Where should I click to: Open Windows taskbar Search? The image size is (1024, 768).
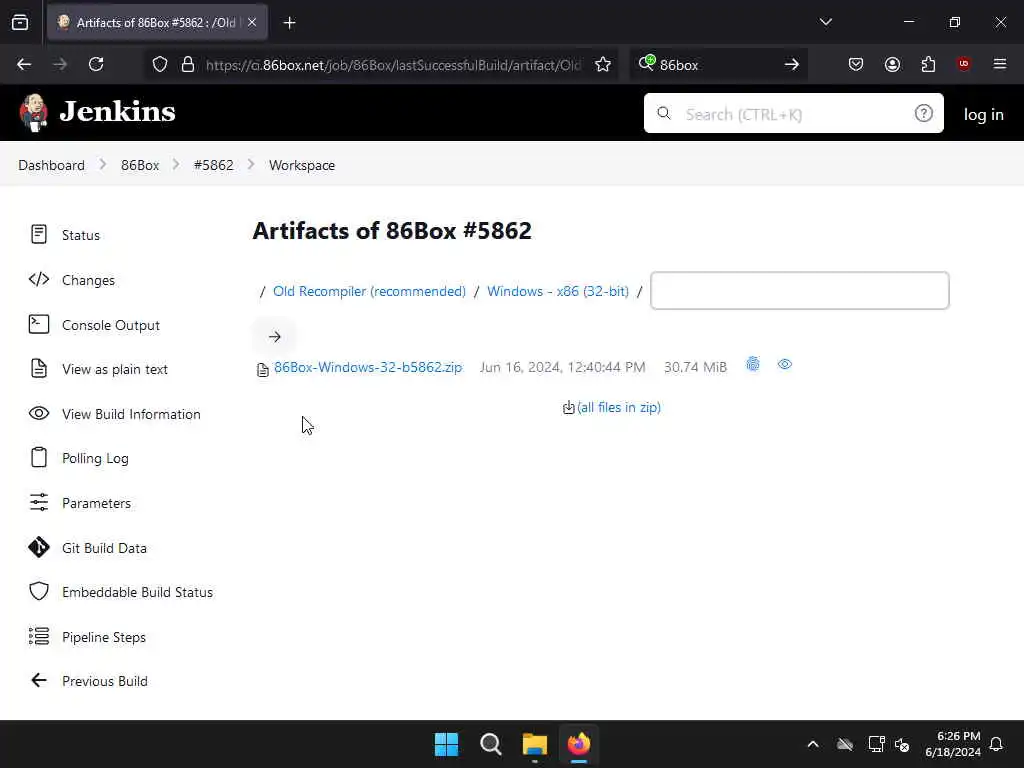[x=490, y=744]
